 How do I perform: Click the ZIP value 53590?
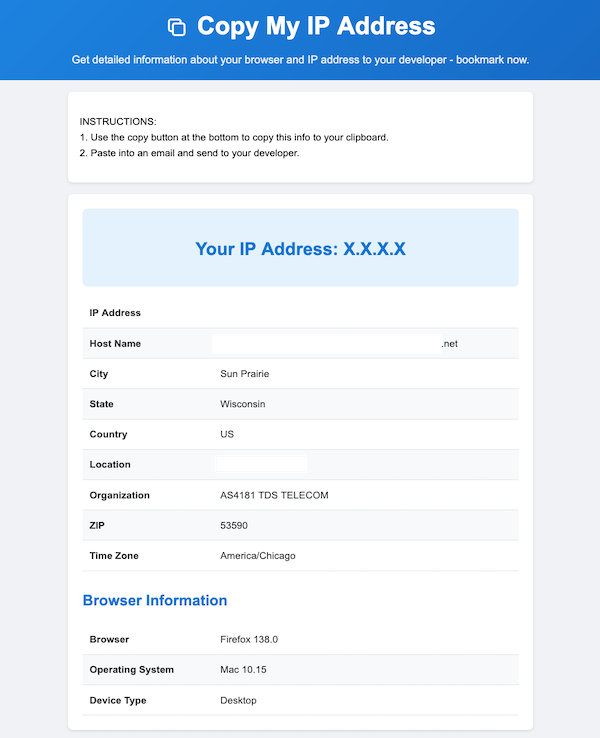click(234, 525)
